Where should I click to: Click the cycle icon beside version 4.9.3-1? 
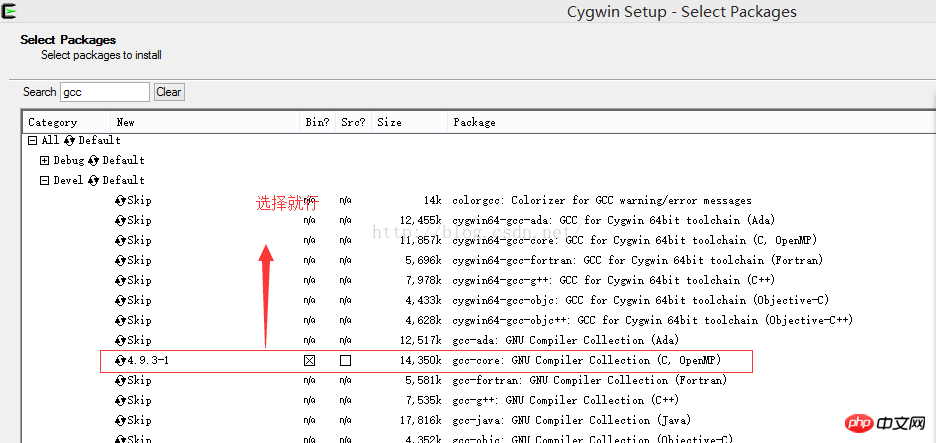click(121, 360)
